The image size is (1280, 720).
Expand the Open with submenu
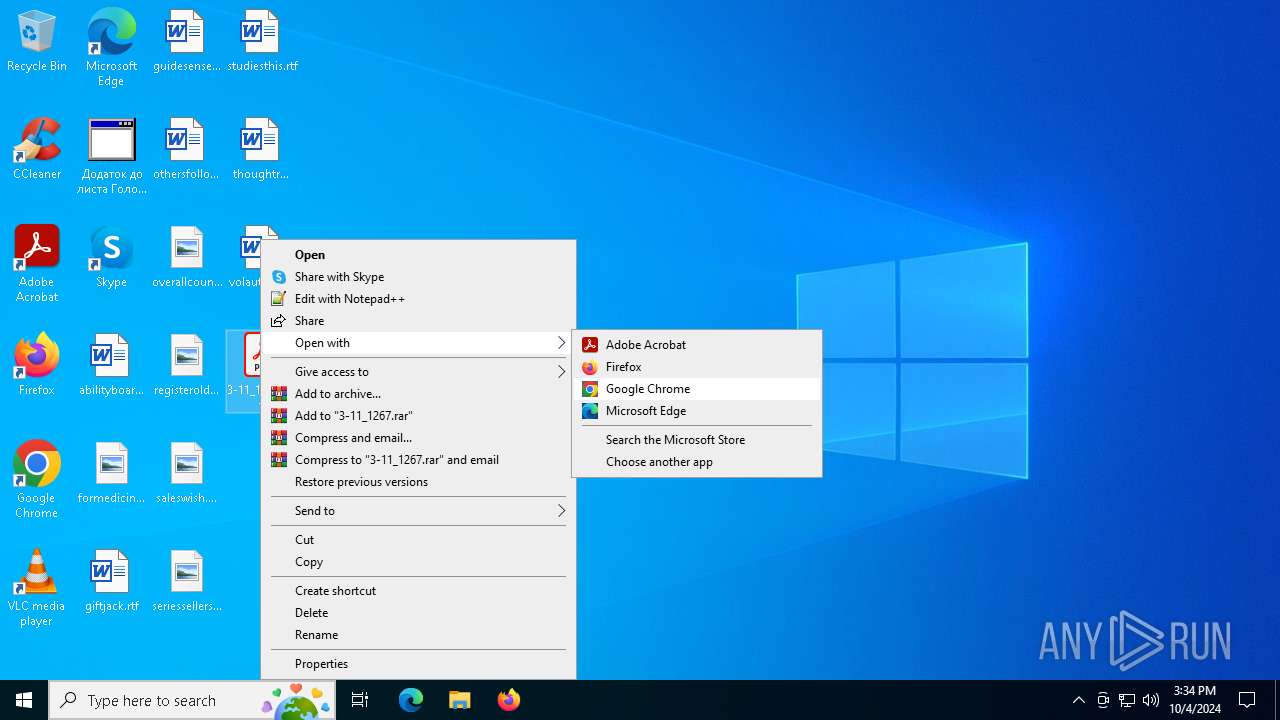tap(418, 343)
